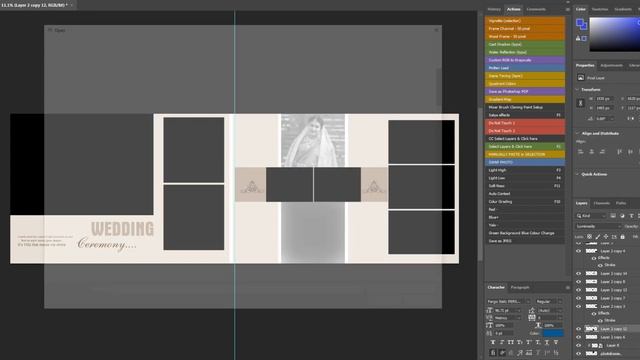Screen dimensions: 640x360
Task: Filter layers by type layers icon
Action: (x=631, y=216)
